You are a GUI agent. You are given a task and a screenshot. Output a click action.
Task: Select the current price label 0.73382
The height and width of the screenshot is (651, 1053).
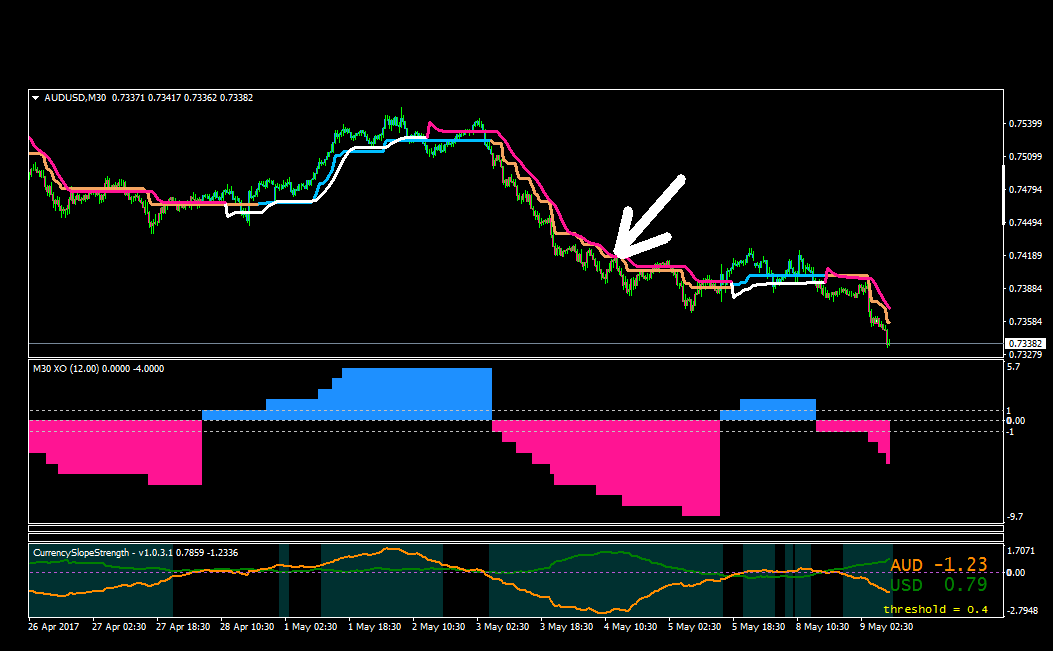1025,343
